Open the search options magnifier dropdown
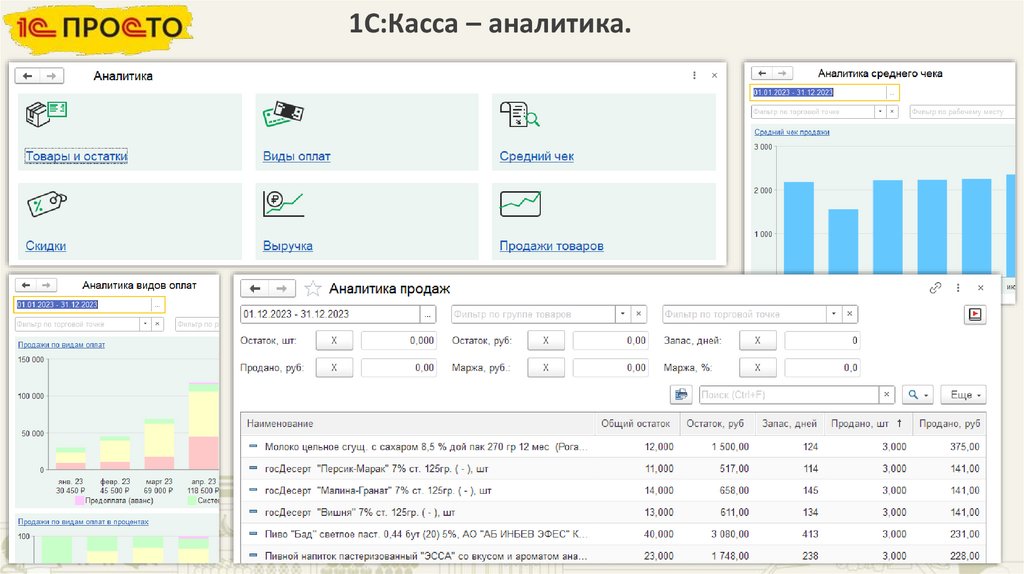1024x574 pixels. tap(918, 394)
